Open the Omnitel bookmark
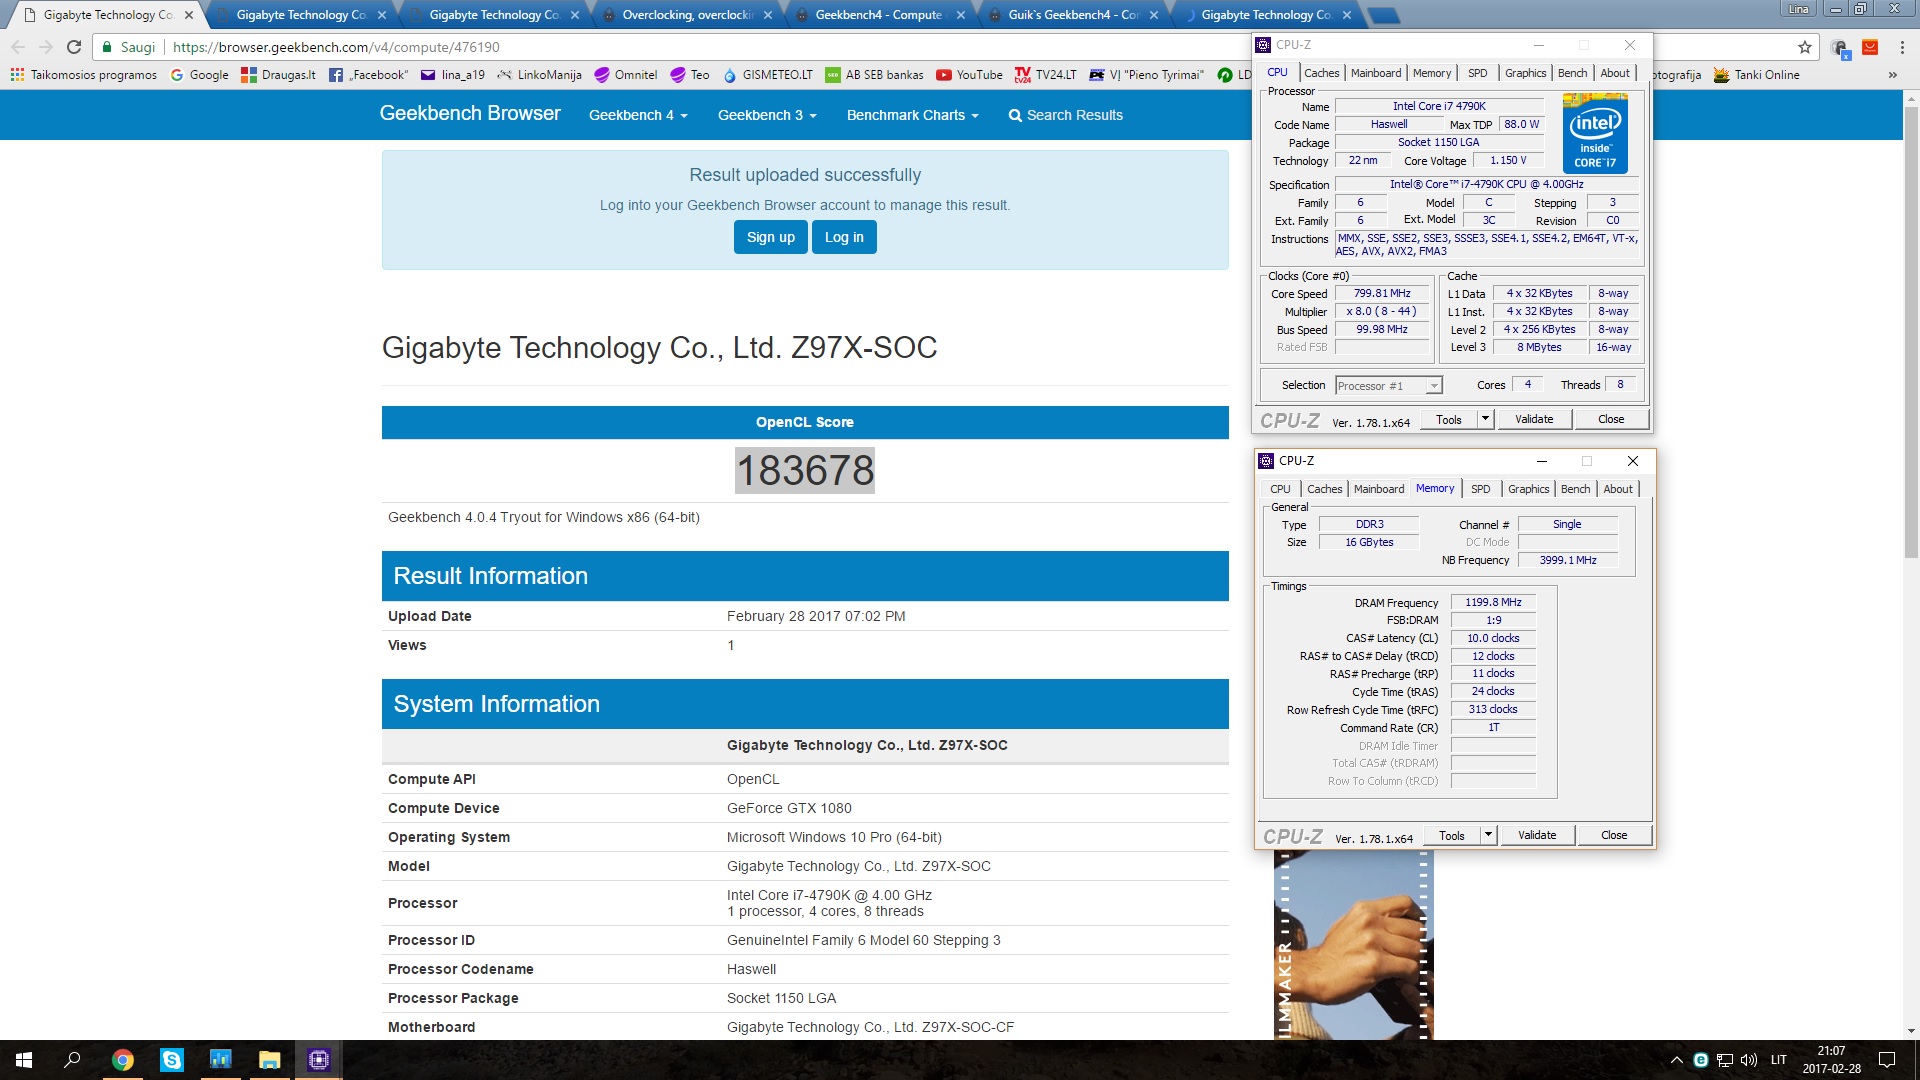 click(x=625, y=75)
